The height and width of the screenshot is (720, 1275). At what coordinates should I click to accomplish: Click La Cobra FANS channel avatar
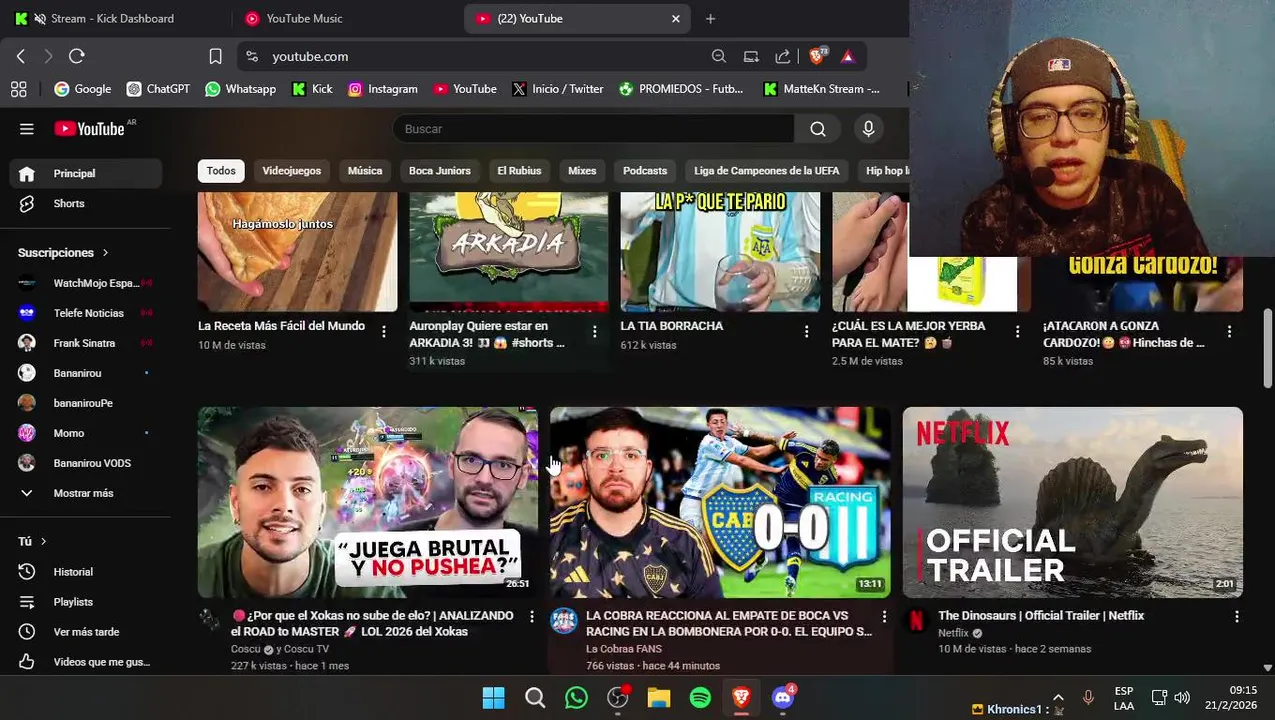coord(564,620)
